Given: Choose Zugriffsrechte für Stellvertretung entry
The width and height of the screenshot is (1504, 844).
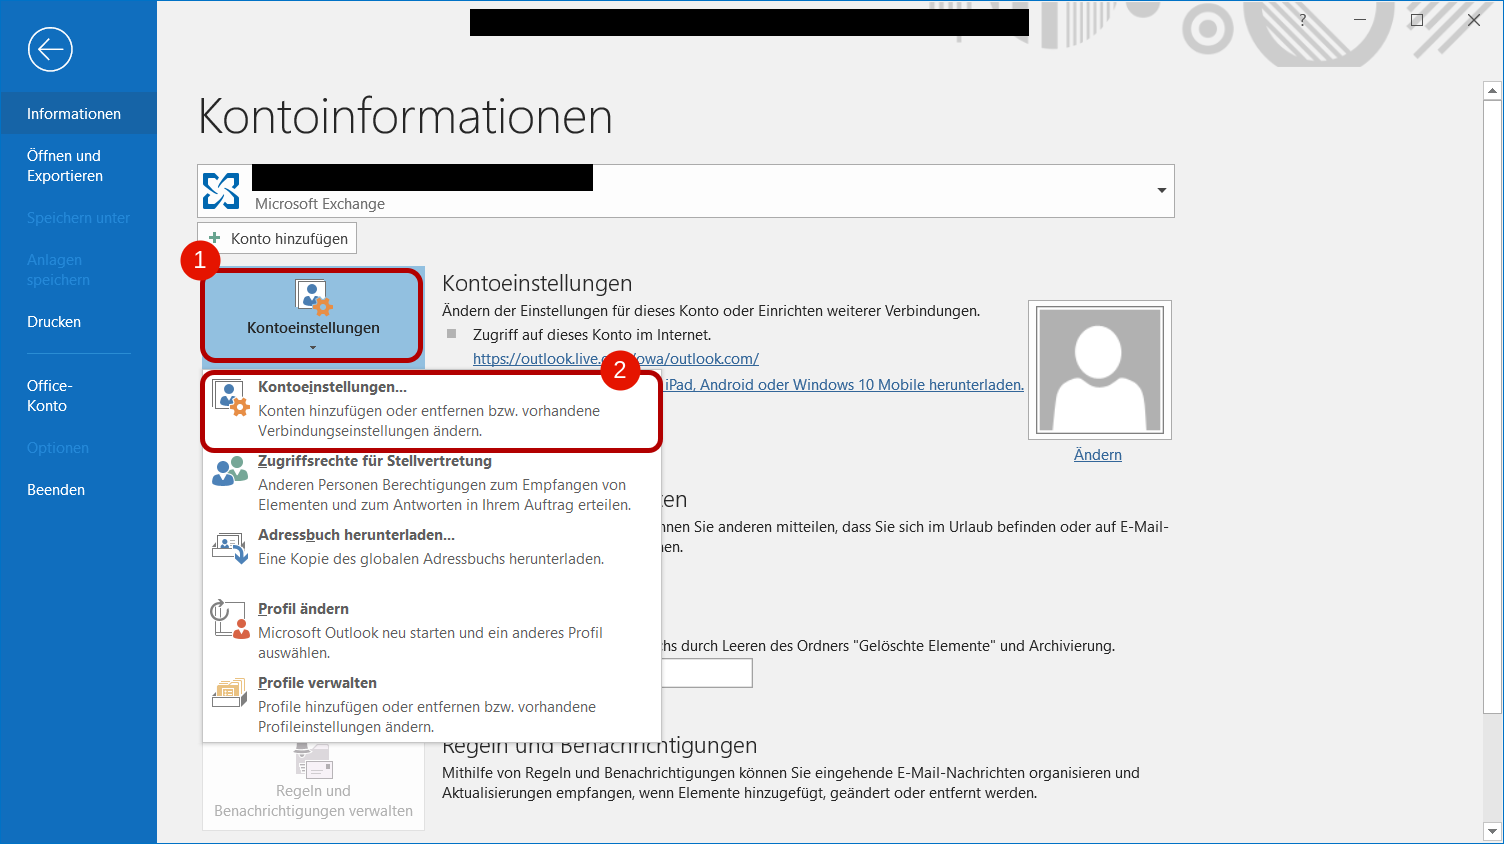Looking at the screenshot, I should point(432,484).
